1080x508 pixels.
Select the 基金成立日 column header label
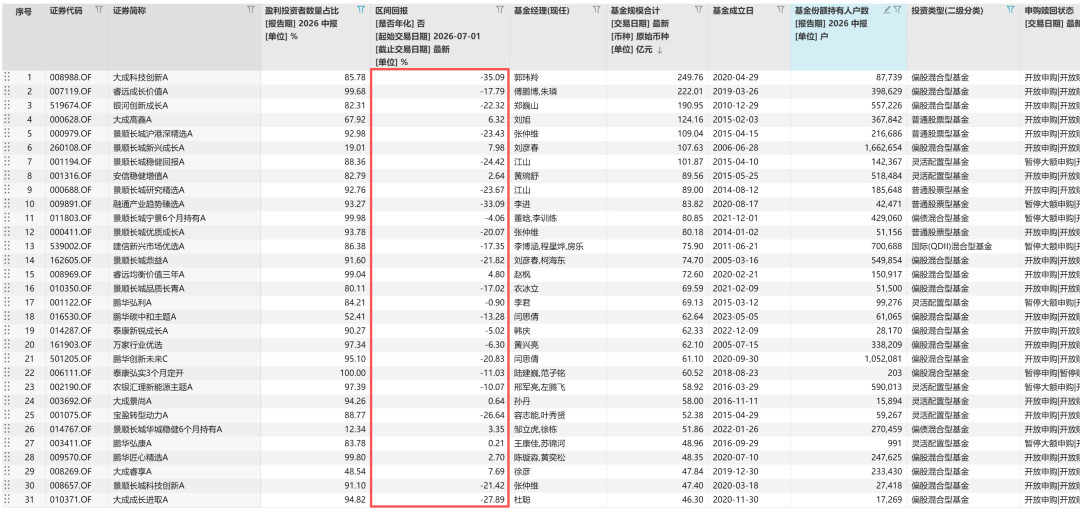click(x=733, y=12)
